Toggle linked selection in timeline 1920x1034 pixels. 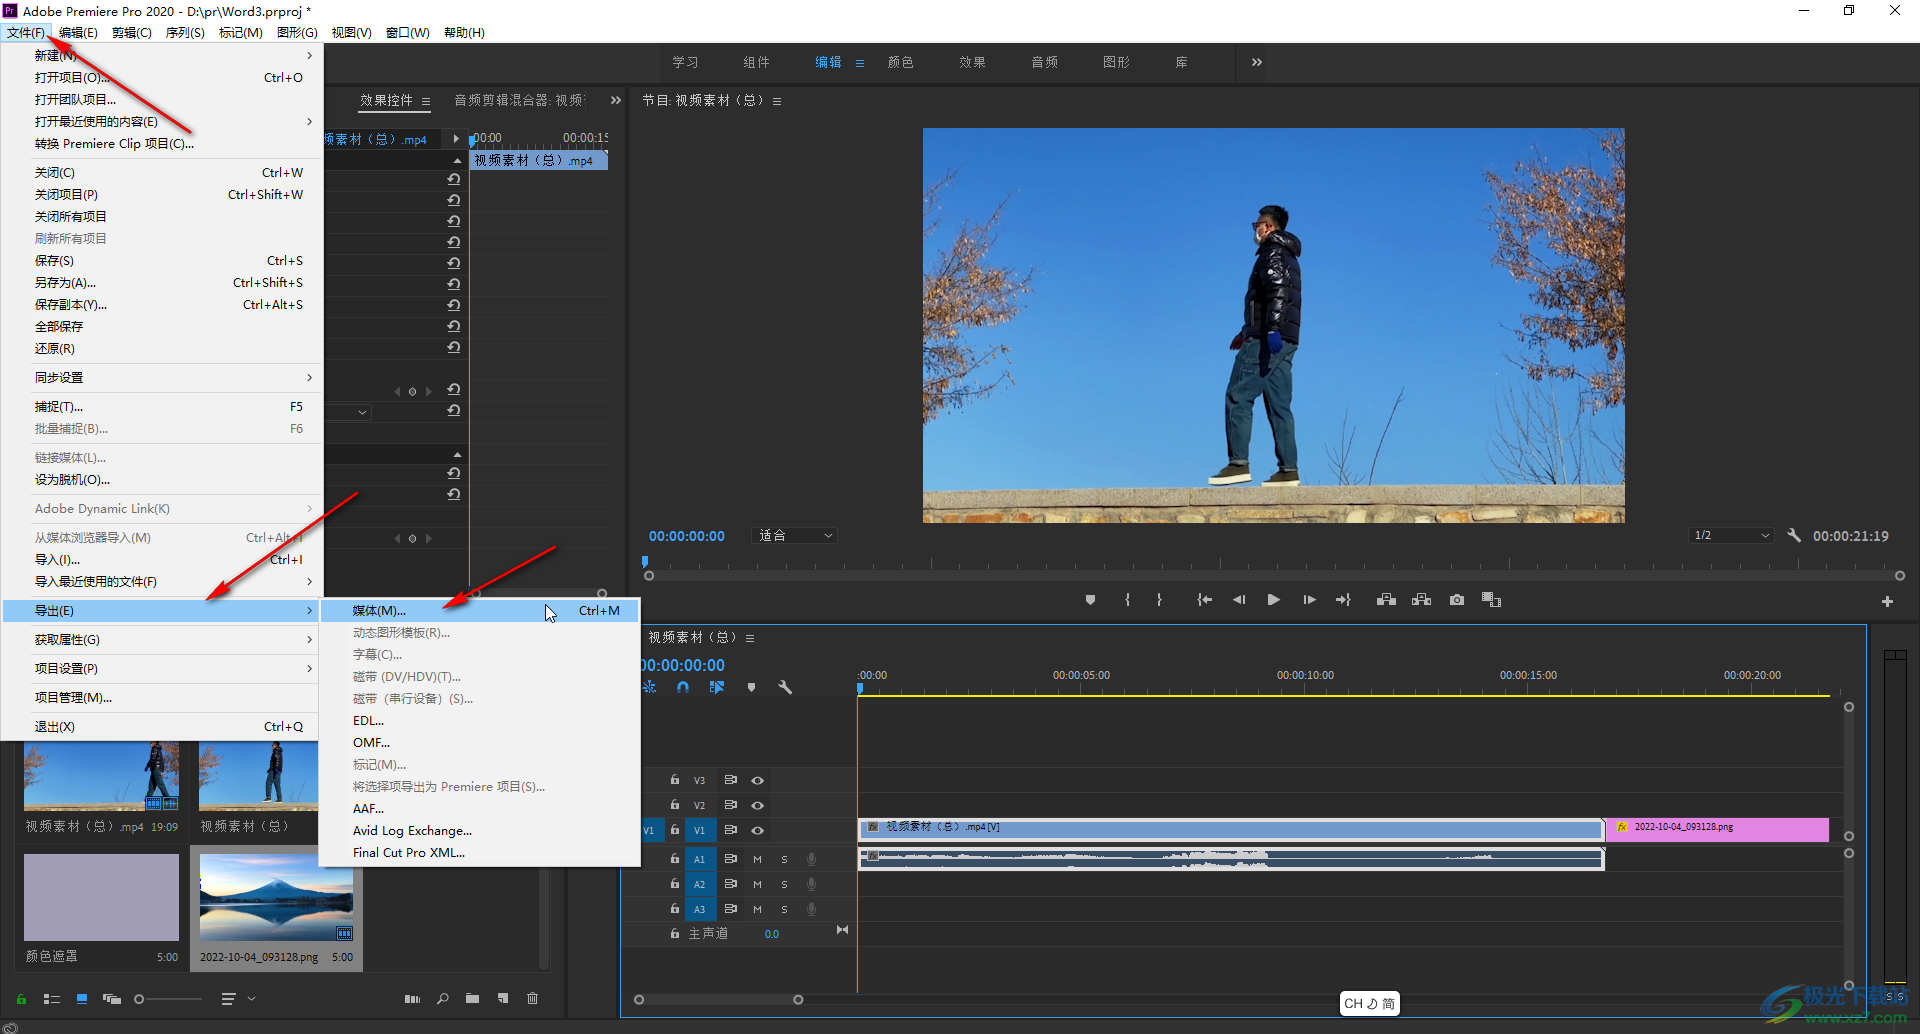[x=717, y=687]
